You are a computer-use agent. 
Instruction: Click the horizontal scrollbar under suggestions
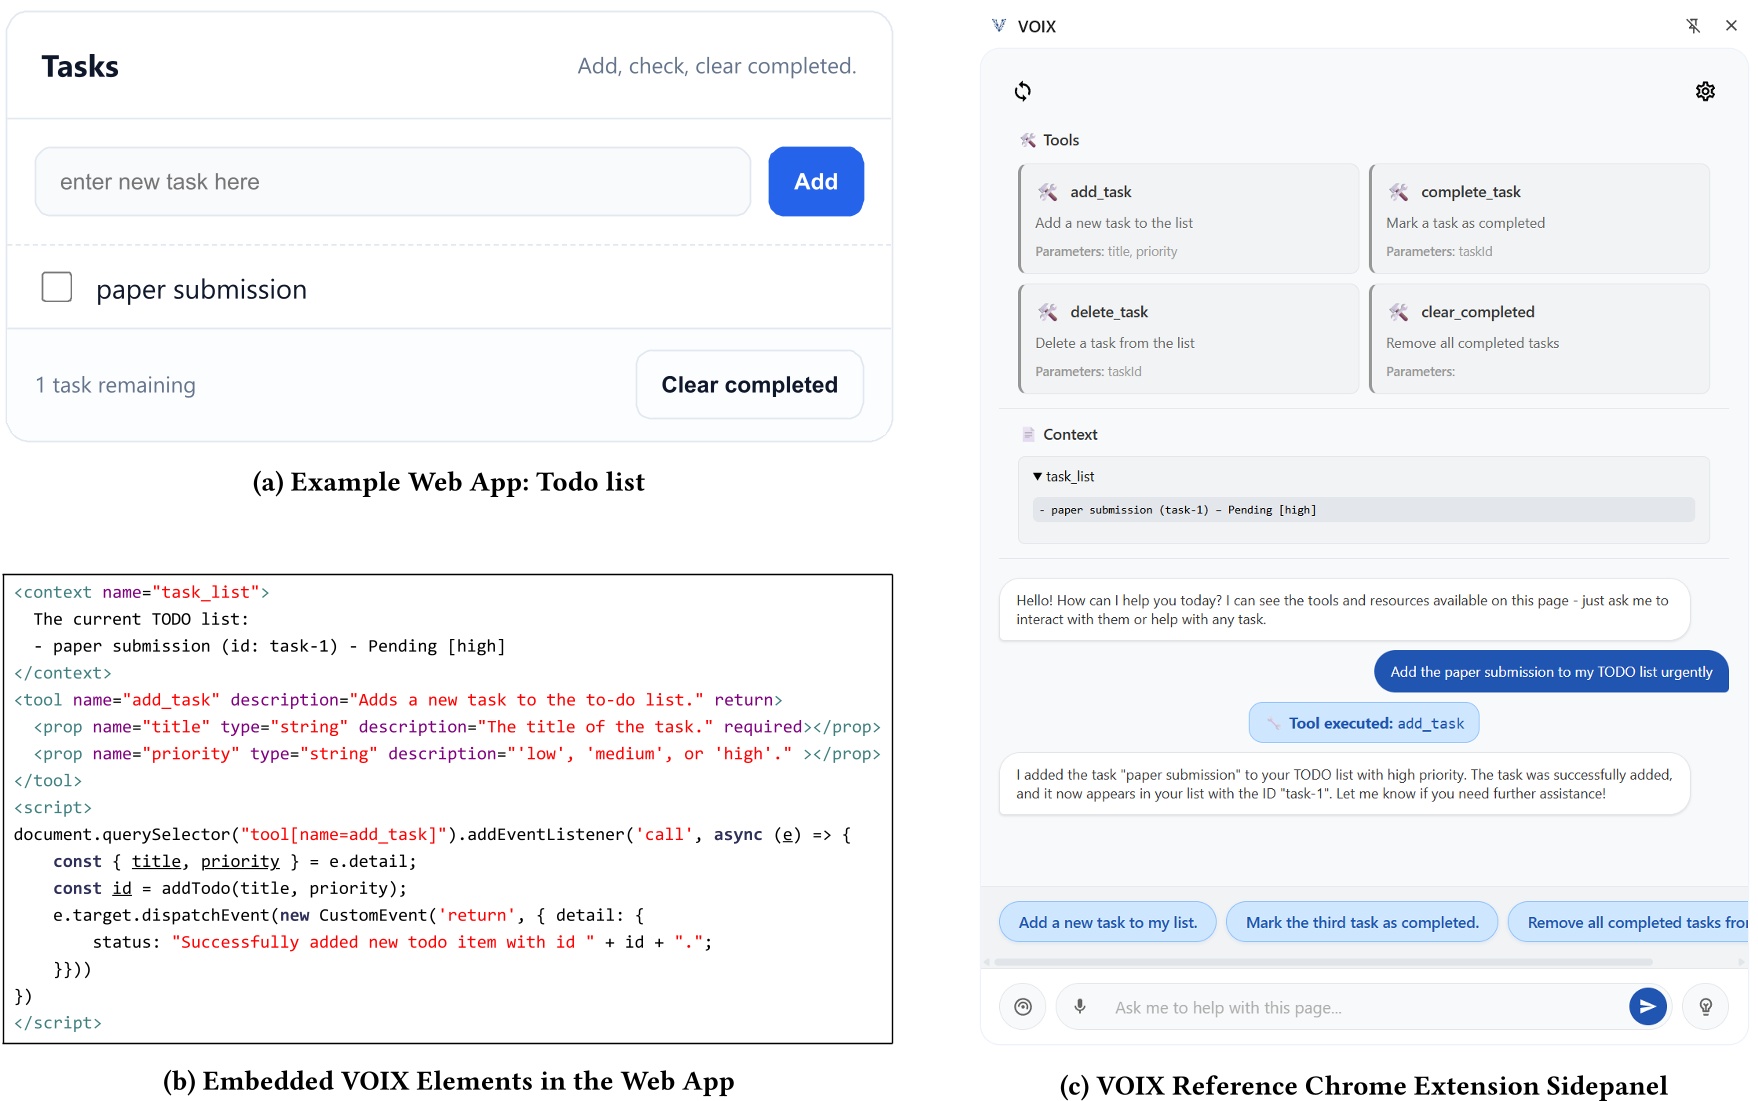click(1322, 962)
